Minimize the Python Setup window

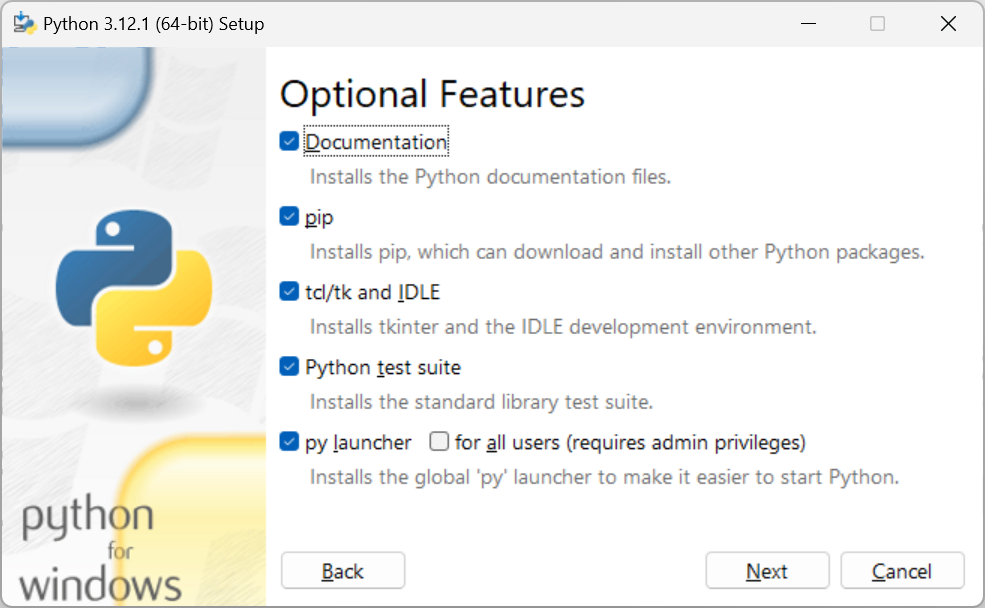806,24
